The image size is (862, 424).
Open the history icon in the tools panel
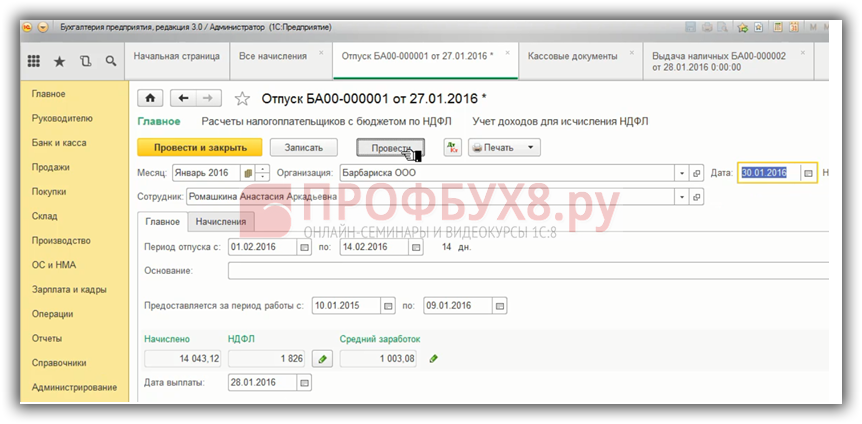[x=85, y=61]
